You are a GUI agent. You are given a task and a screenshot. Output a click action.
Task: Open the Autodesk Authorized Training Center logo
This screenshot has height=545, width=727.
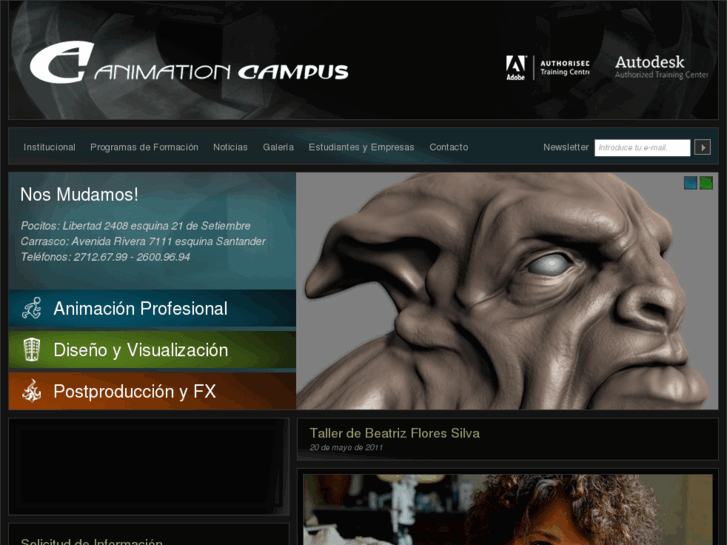click(662, 67)
